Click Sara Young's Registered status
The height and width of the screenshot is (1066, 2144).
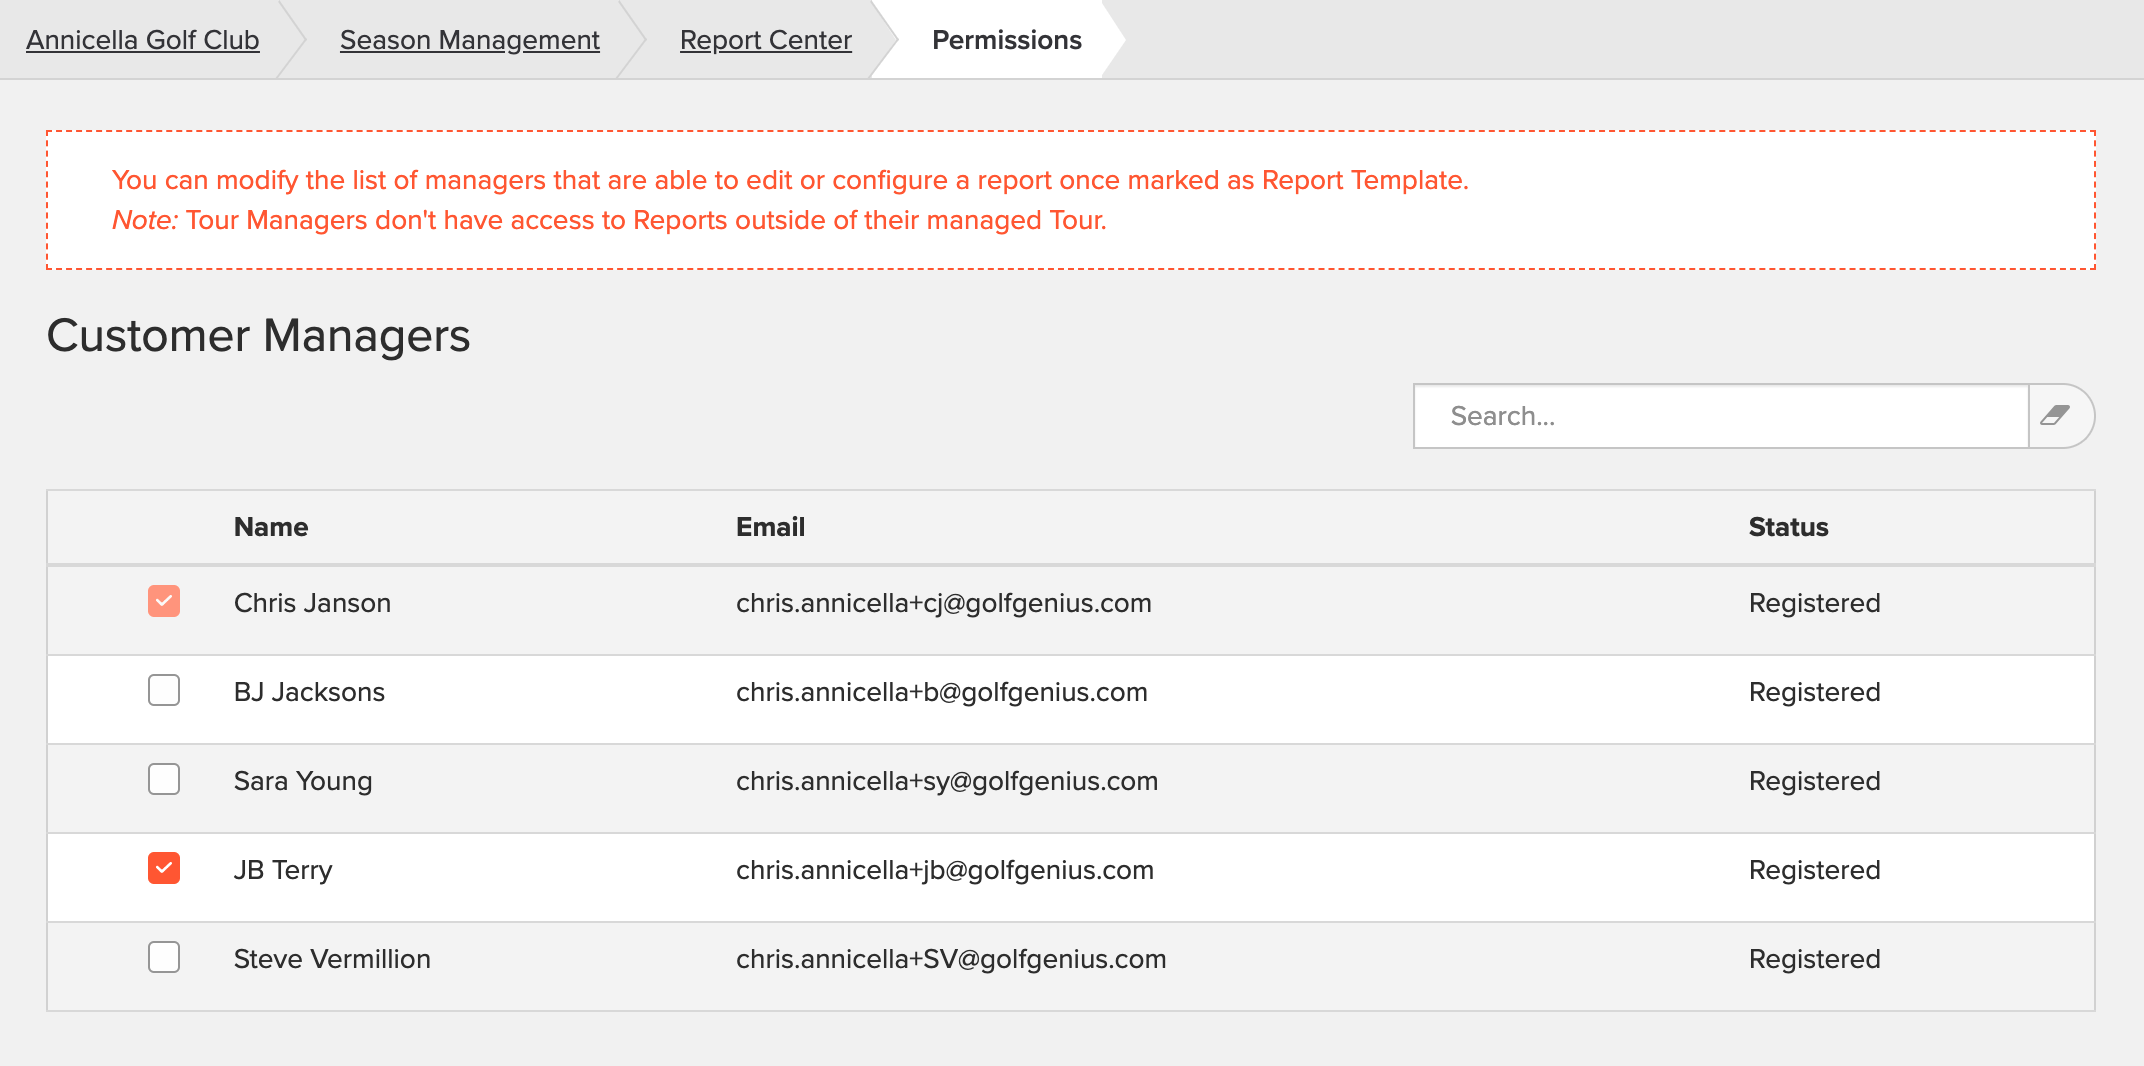pyautogui.click(x=1815, y=781)
